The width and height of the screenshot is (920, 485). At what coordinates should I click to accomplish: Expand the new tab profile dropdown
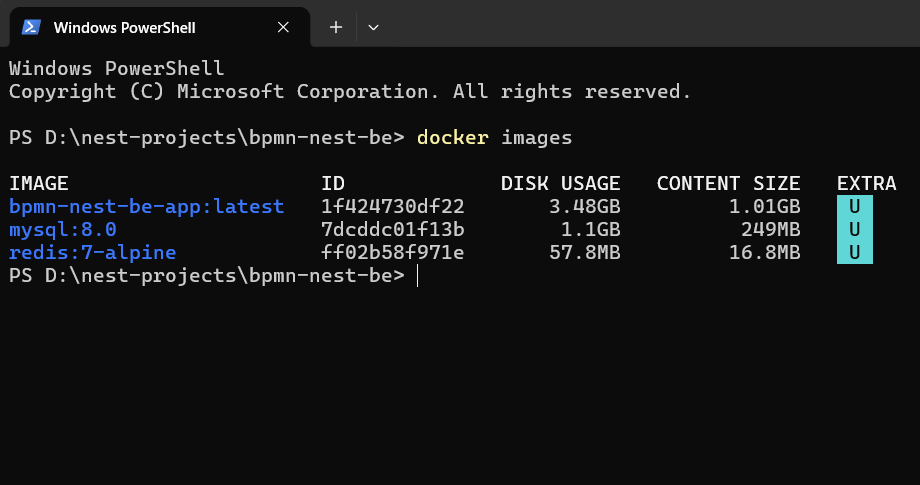point(373,27)
